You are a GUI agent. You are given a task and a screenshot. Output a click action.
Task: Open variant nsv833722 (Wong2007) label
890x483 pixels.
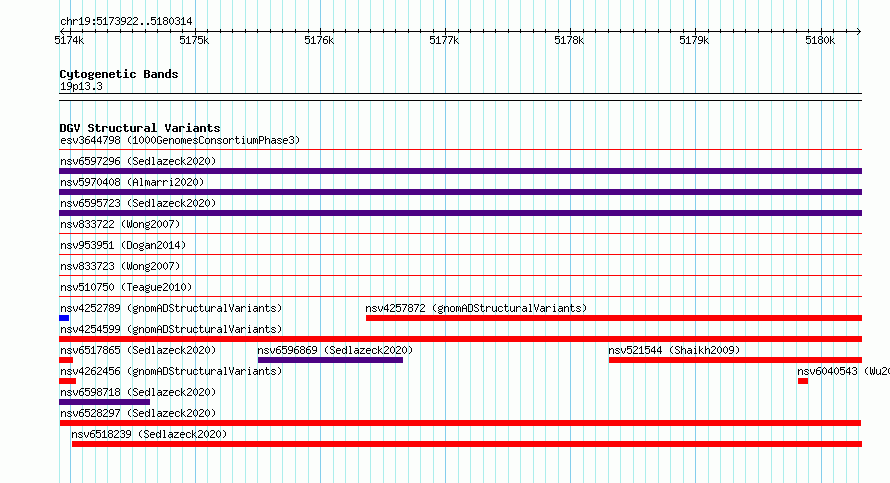click(x=120, y=224)
